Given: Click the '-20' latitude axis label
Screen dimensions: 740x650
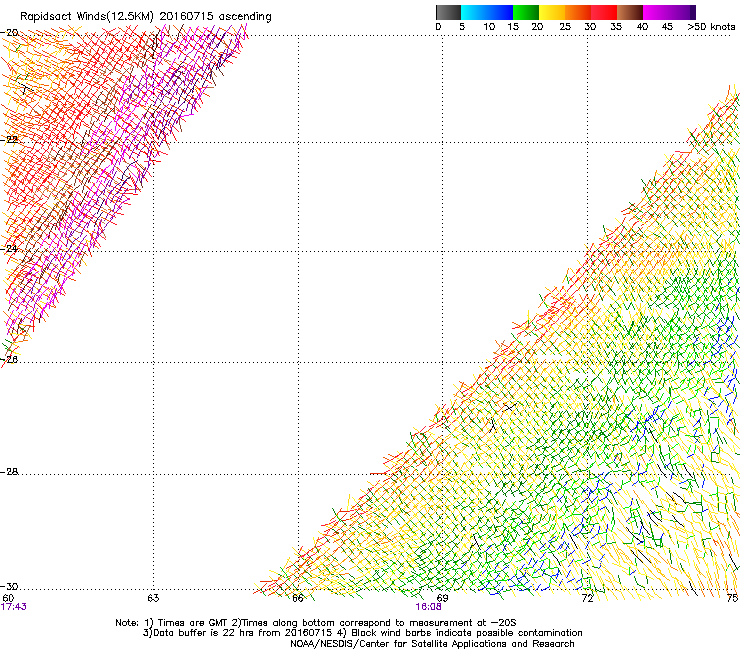Looking at the screenshot, I should pos(10,33).
